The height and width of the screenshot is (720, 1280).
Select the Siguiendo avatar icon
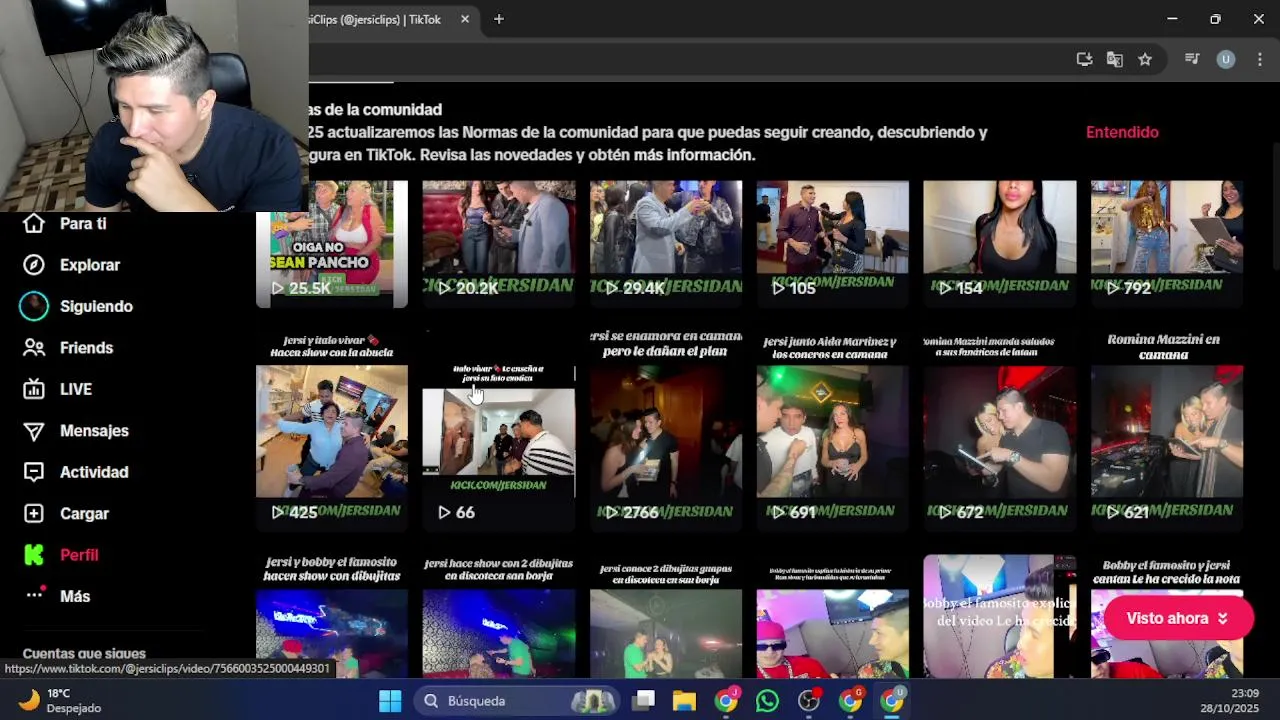pyautogui.click(x=34, y=306)
